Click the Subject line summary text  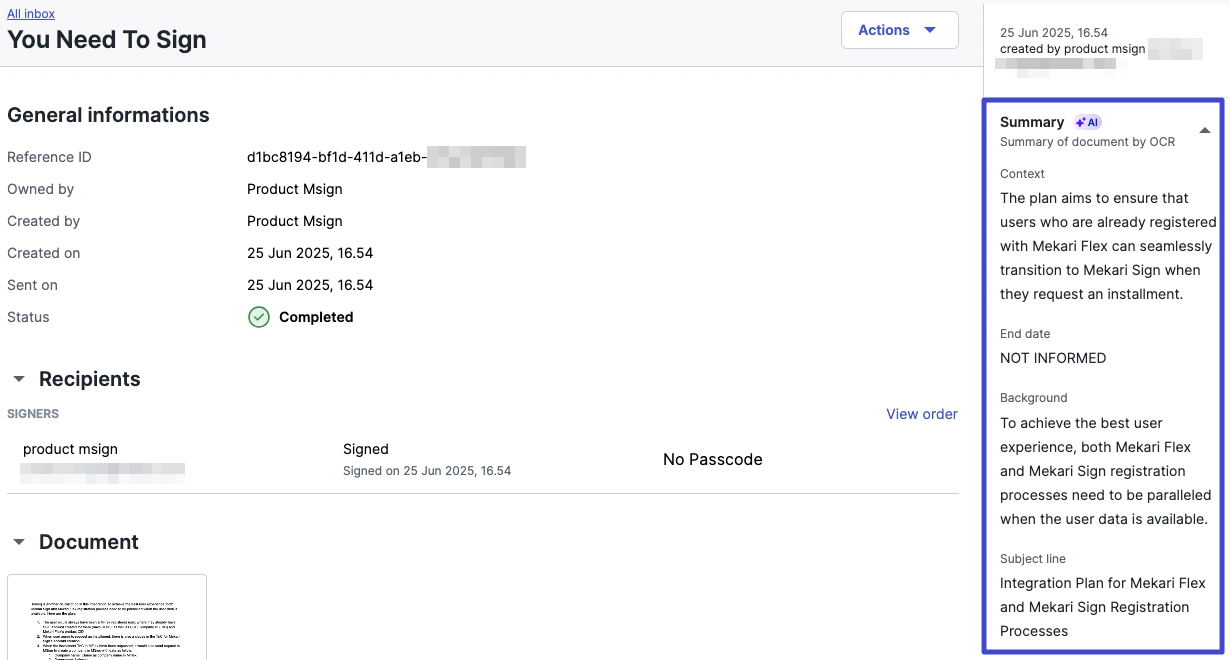1102,607
